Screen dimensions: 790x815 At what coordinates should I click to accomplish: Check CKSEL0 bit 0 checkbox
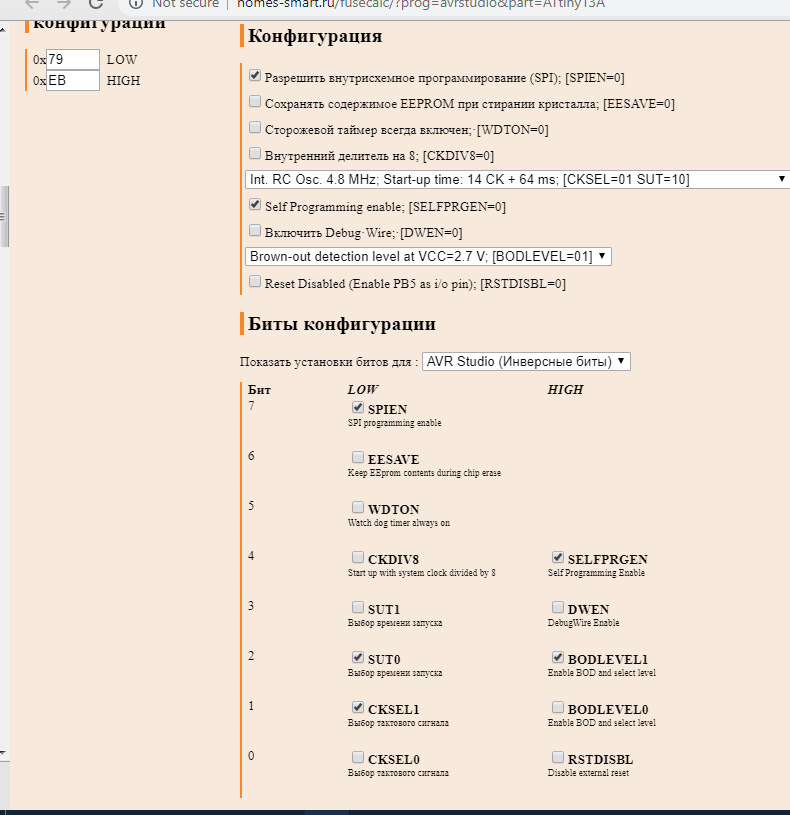358,757
